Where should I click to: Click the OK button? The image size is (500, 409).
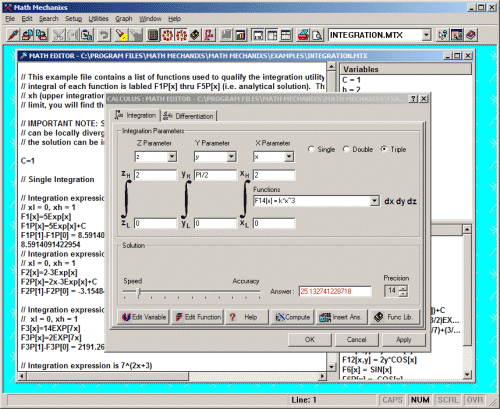tap(310, 339)
